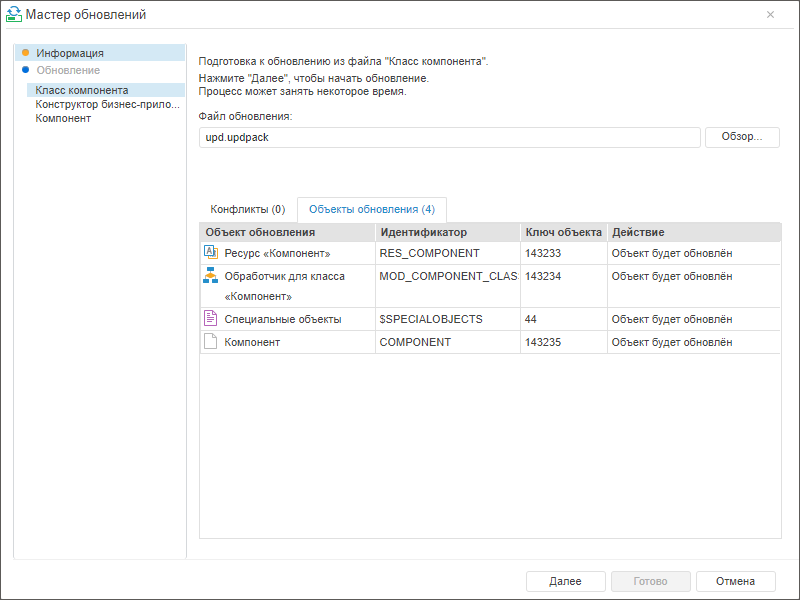Click the Файл обновления input field
The width and height of the screenshot is (800, 600).
(449, 137)
